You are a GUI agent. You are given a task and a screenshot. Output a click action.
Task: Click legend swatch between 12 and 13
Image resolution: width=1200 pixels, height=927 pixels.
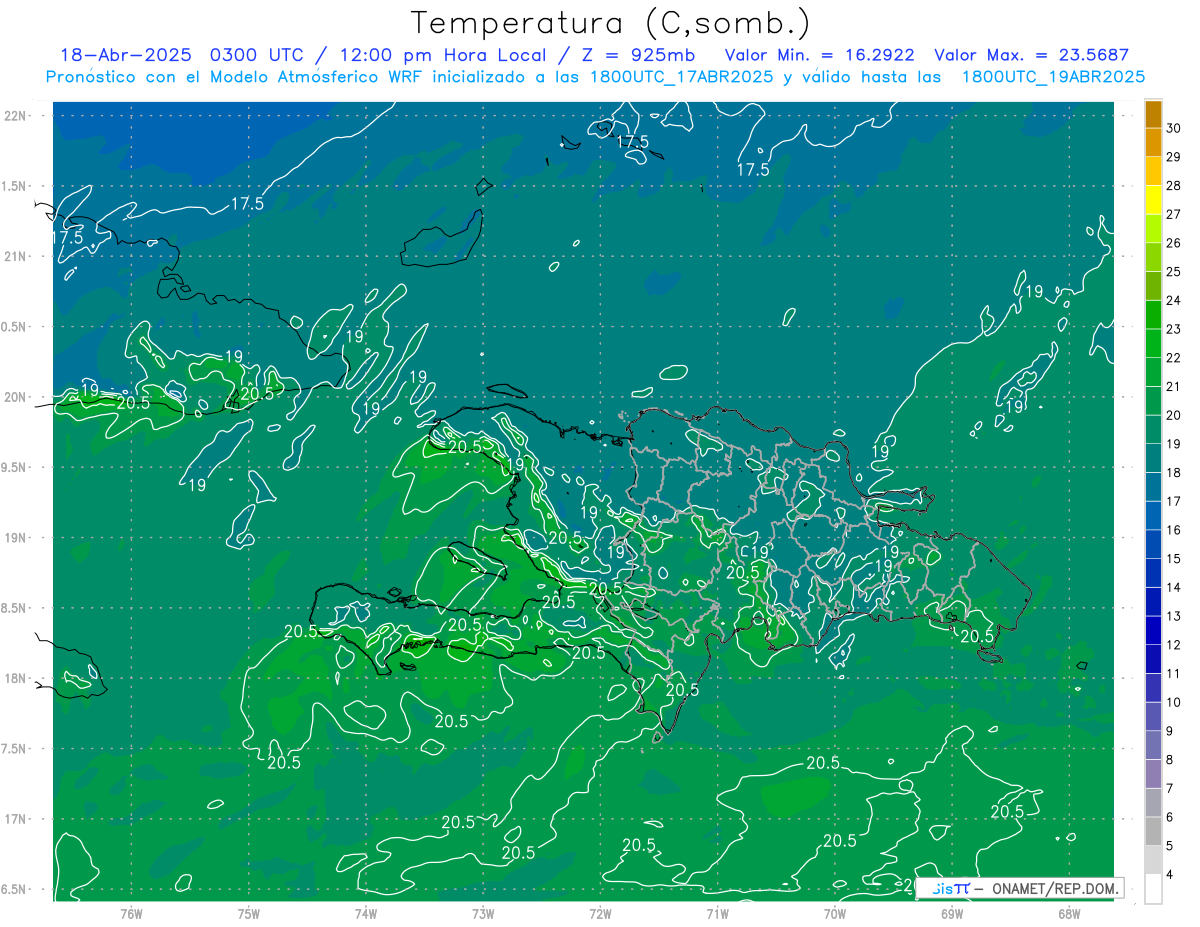pos(1153,631)
